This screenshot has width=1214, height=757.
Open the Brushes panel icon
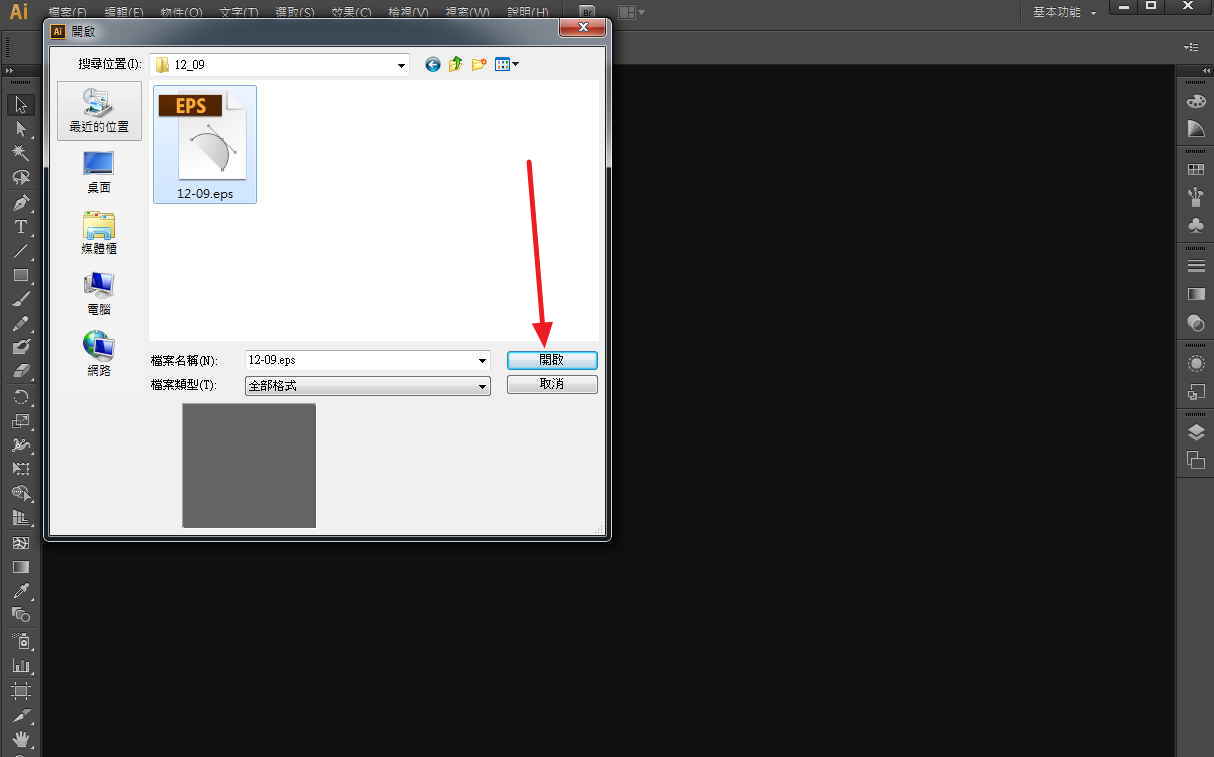pos(1195,197)
